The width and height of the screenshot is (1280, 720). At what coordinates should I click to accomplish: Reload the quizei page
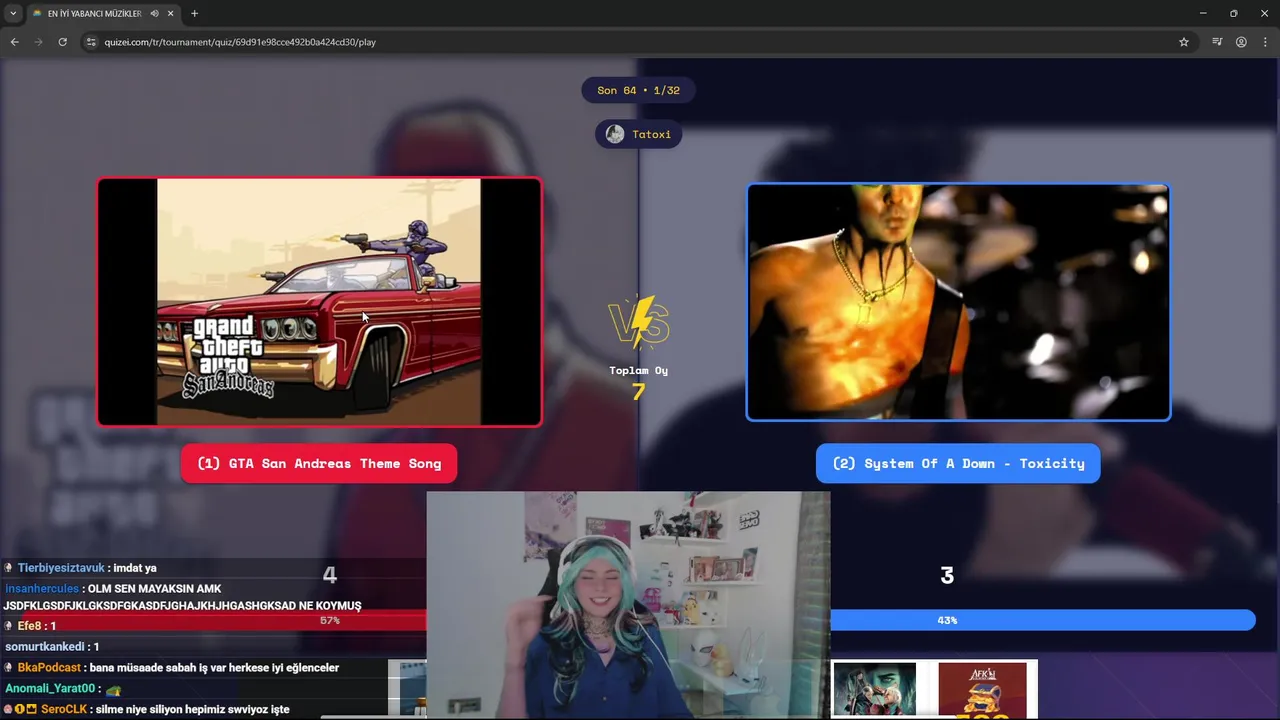pos(62,42)
